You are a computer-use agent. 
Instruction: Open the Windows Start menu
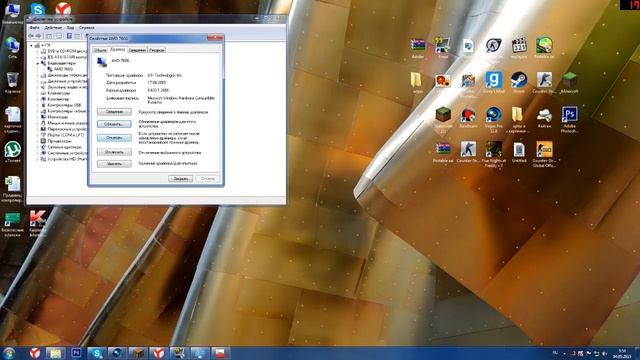click(9, 353)
